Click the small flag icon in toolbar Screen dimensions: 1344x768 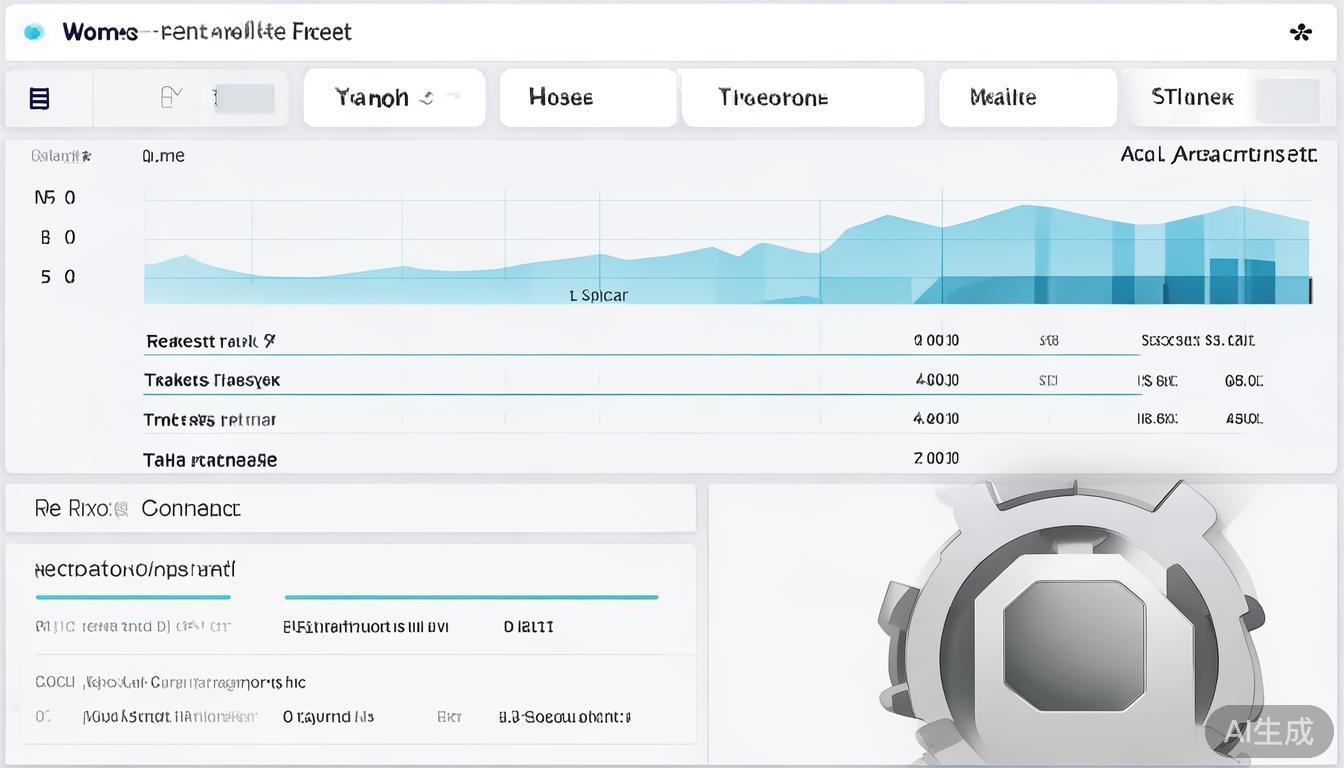pyautogui.click(x=170, y=97)
